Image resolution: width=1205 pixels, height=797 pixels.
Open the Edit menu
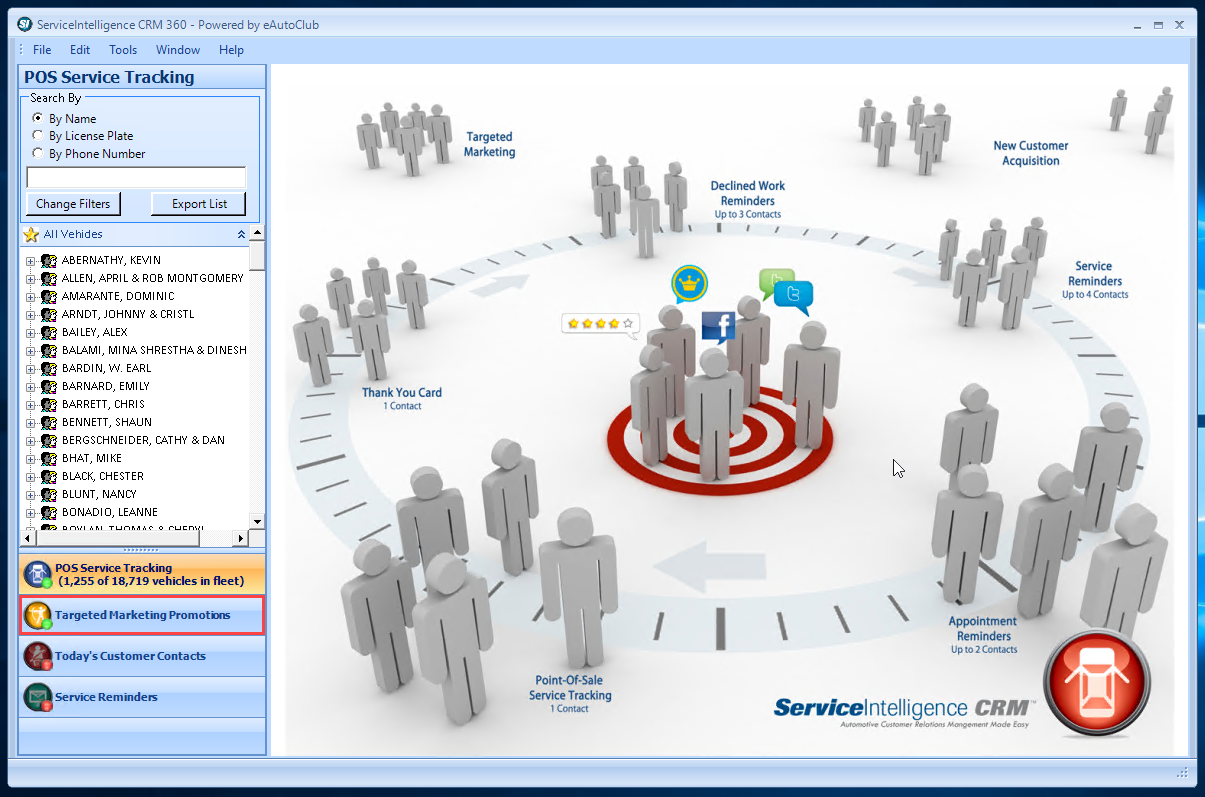click(x=80, y=50)
